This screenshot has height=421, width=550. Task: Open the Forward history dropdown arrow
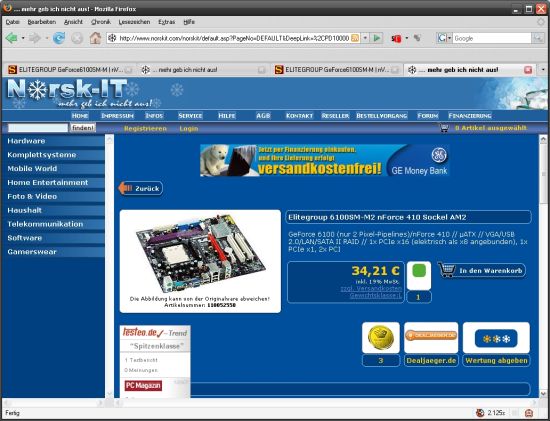(46, 38)
